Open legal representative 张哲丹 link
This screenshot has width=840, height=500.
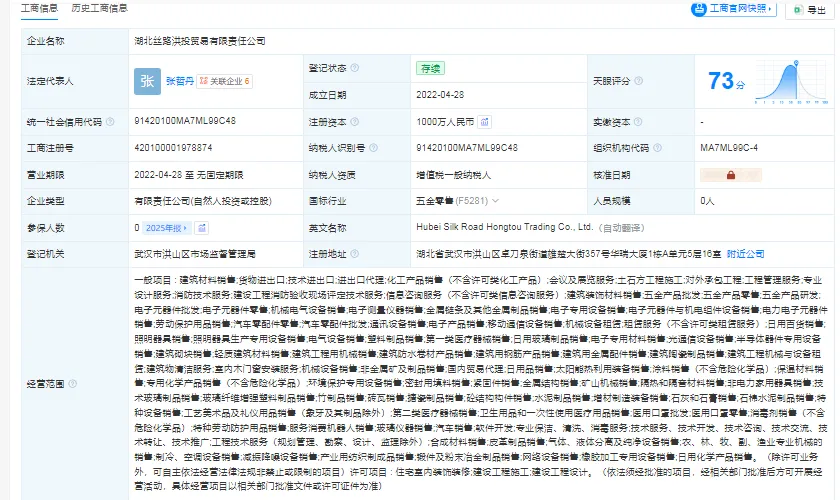(x=179, y=81)
